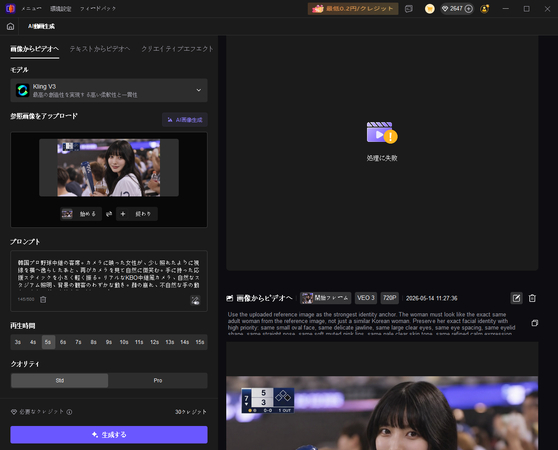The height and width of the screenshot is (450, 558).
Task: Select 10s duration
Action: click(x=124, y=342)
